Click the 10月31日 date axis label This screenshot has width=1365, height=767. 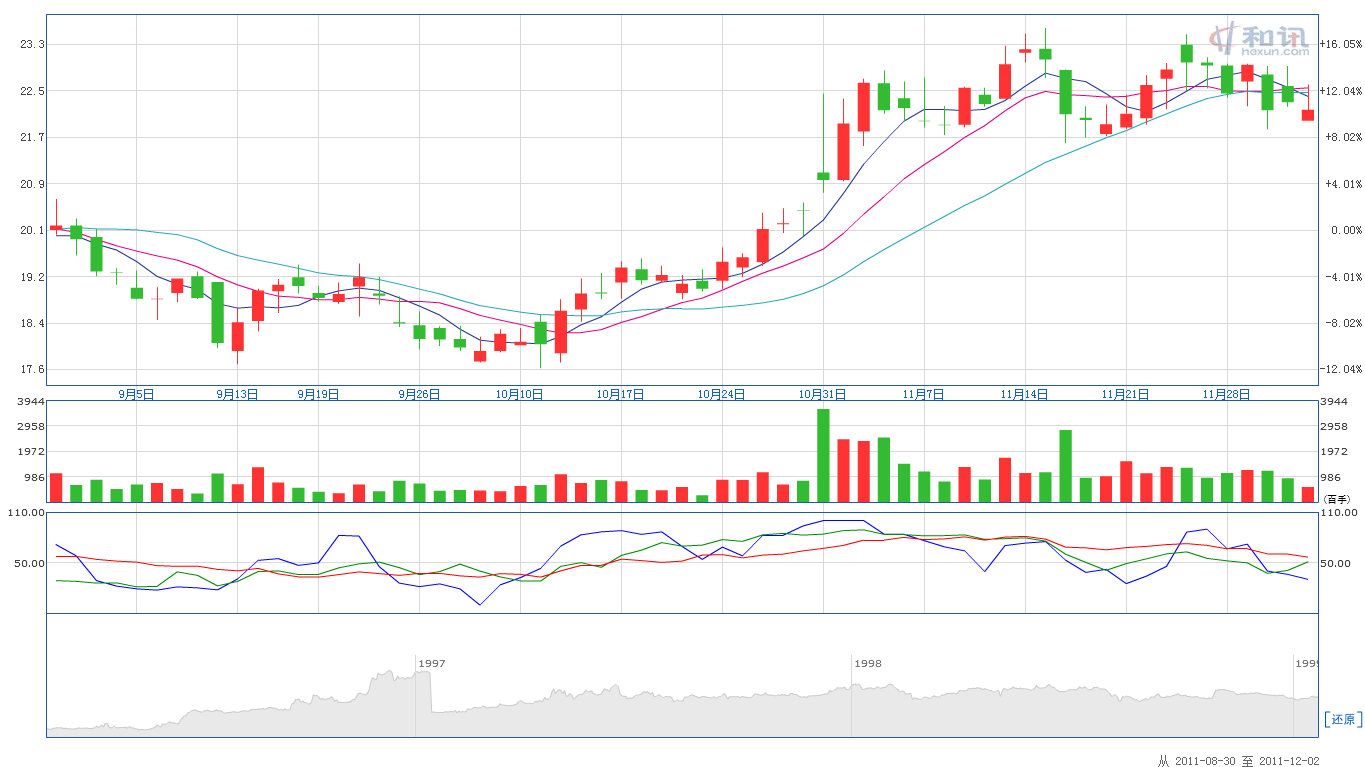pos(823,394)
